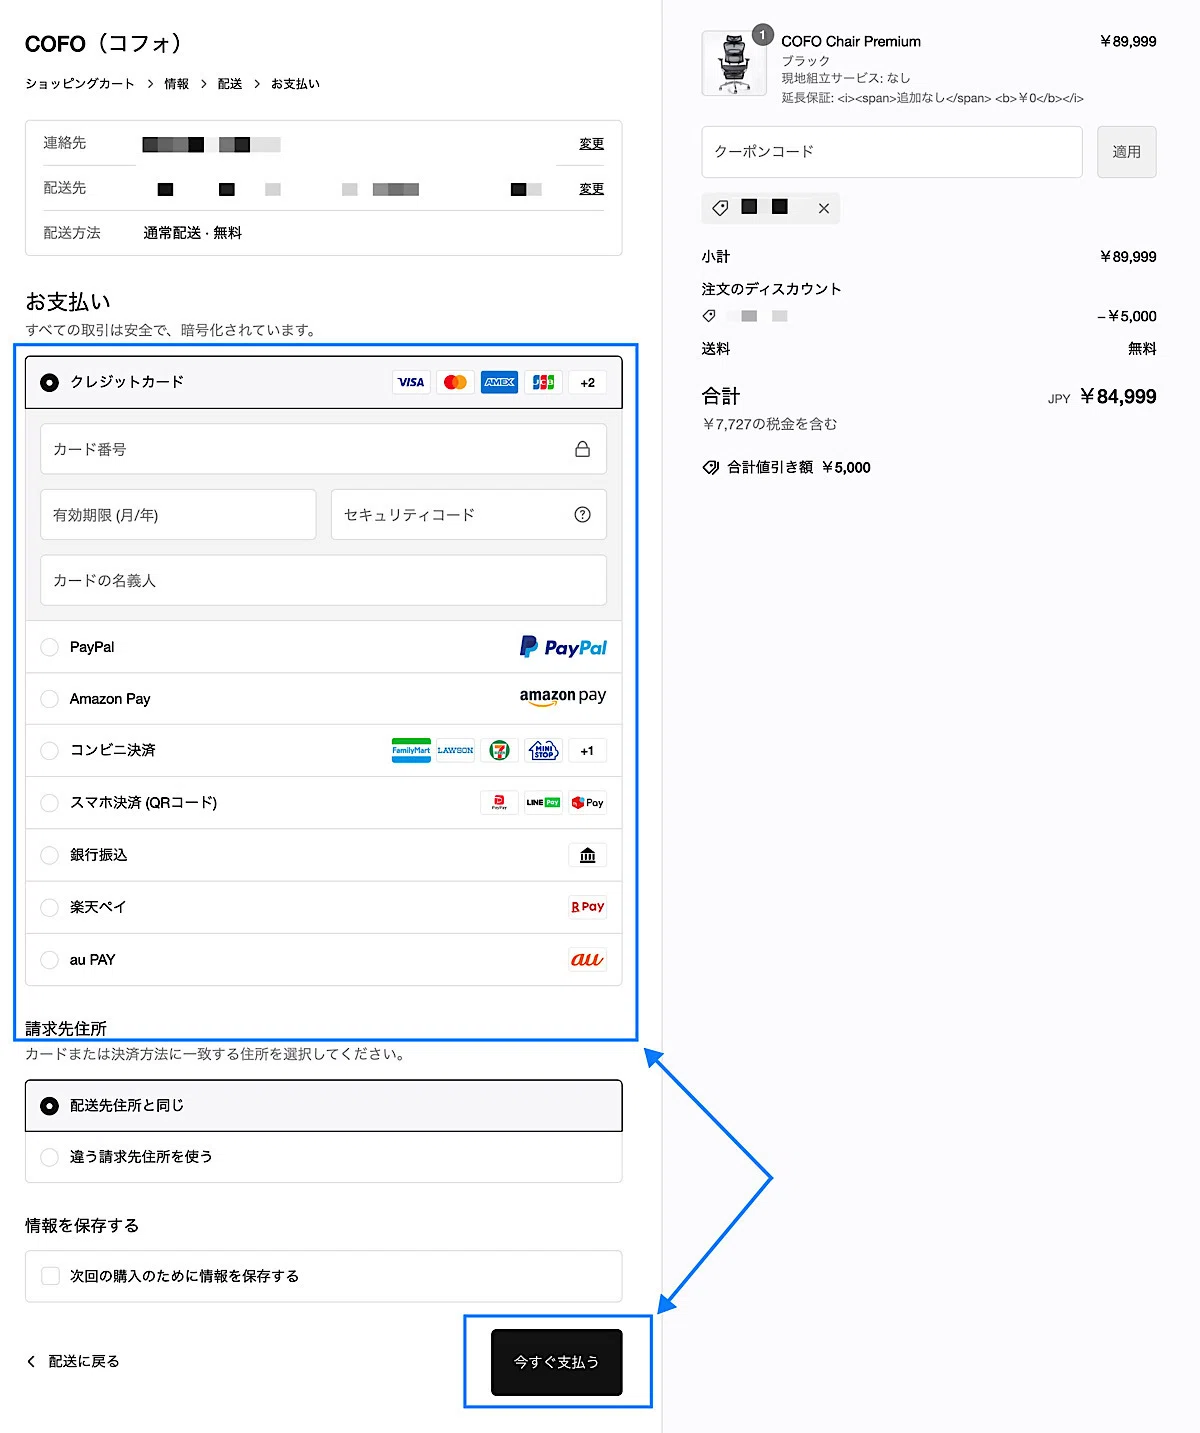Screen dimensions: 1200x1433
Task: Open the security code help question icon
Action: point(582,514)
